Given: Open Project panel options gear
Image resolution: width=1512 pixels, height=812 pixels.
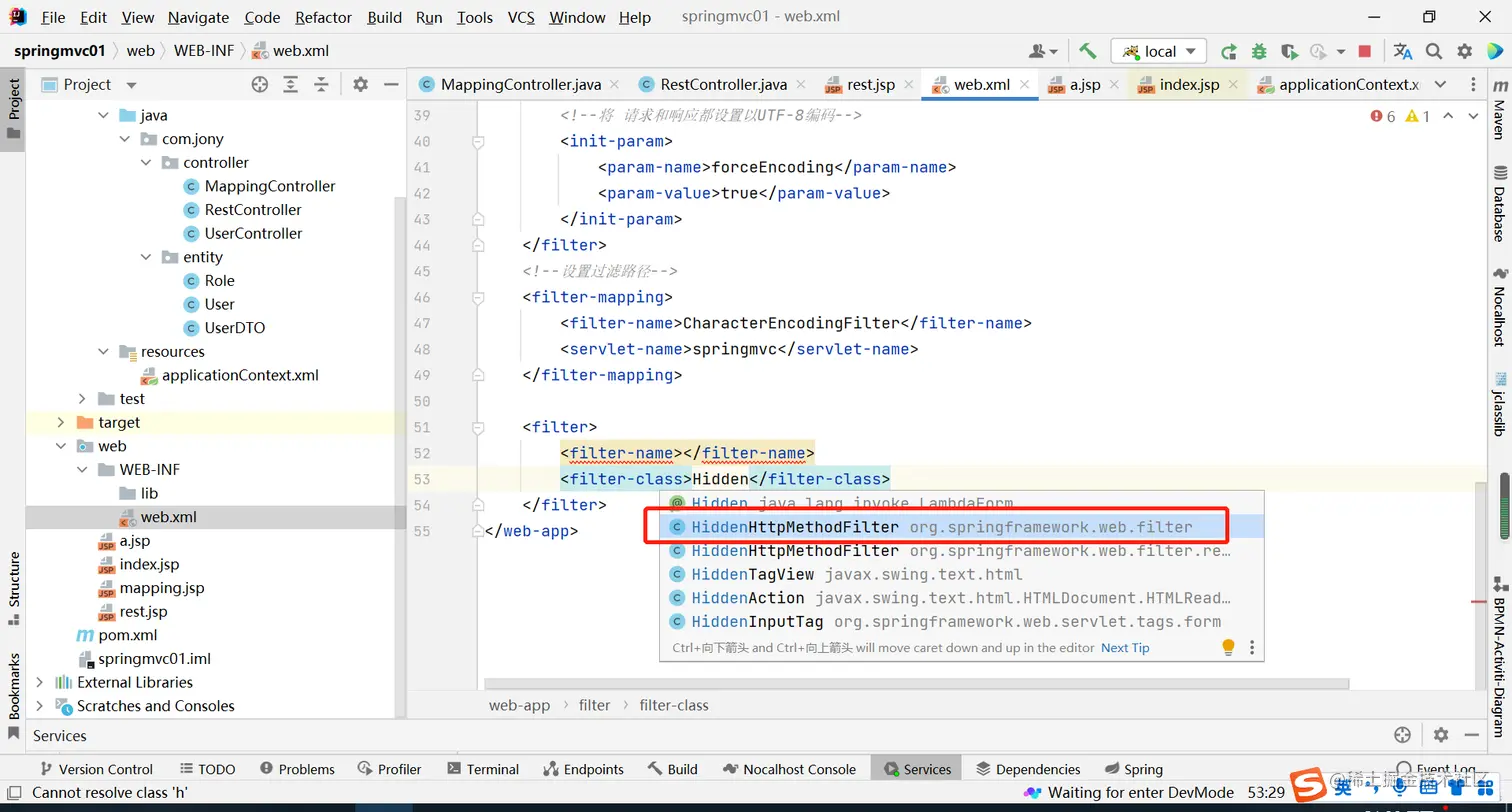Looking at the screenshot, I should (361, 85).
